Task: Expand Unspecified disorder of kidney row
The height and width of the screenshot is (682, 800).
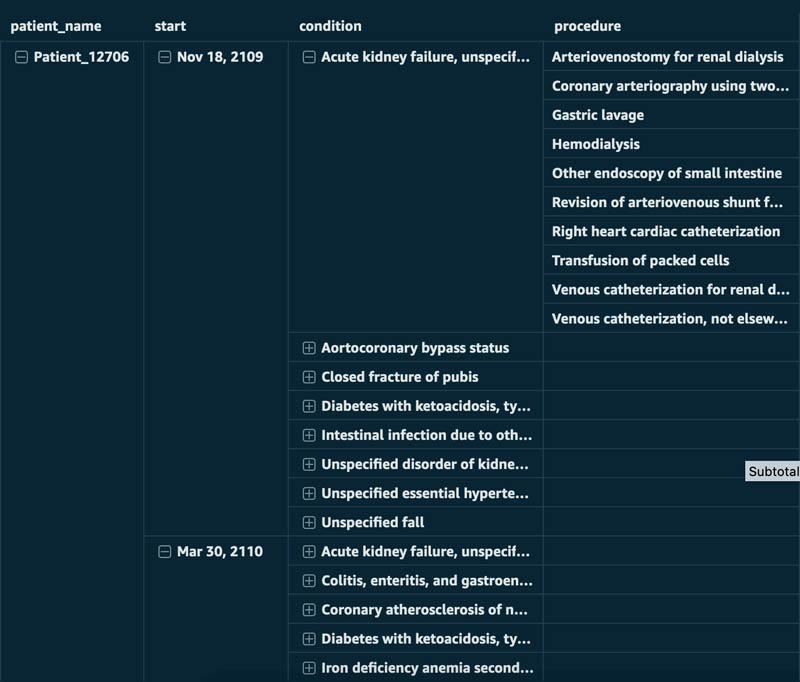Action: point(309,464)
